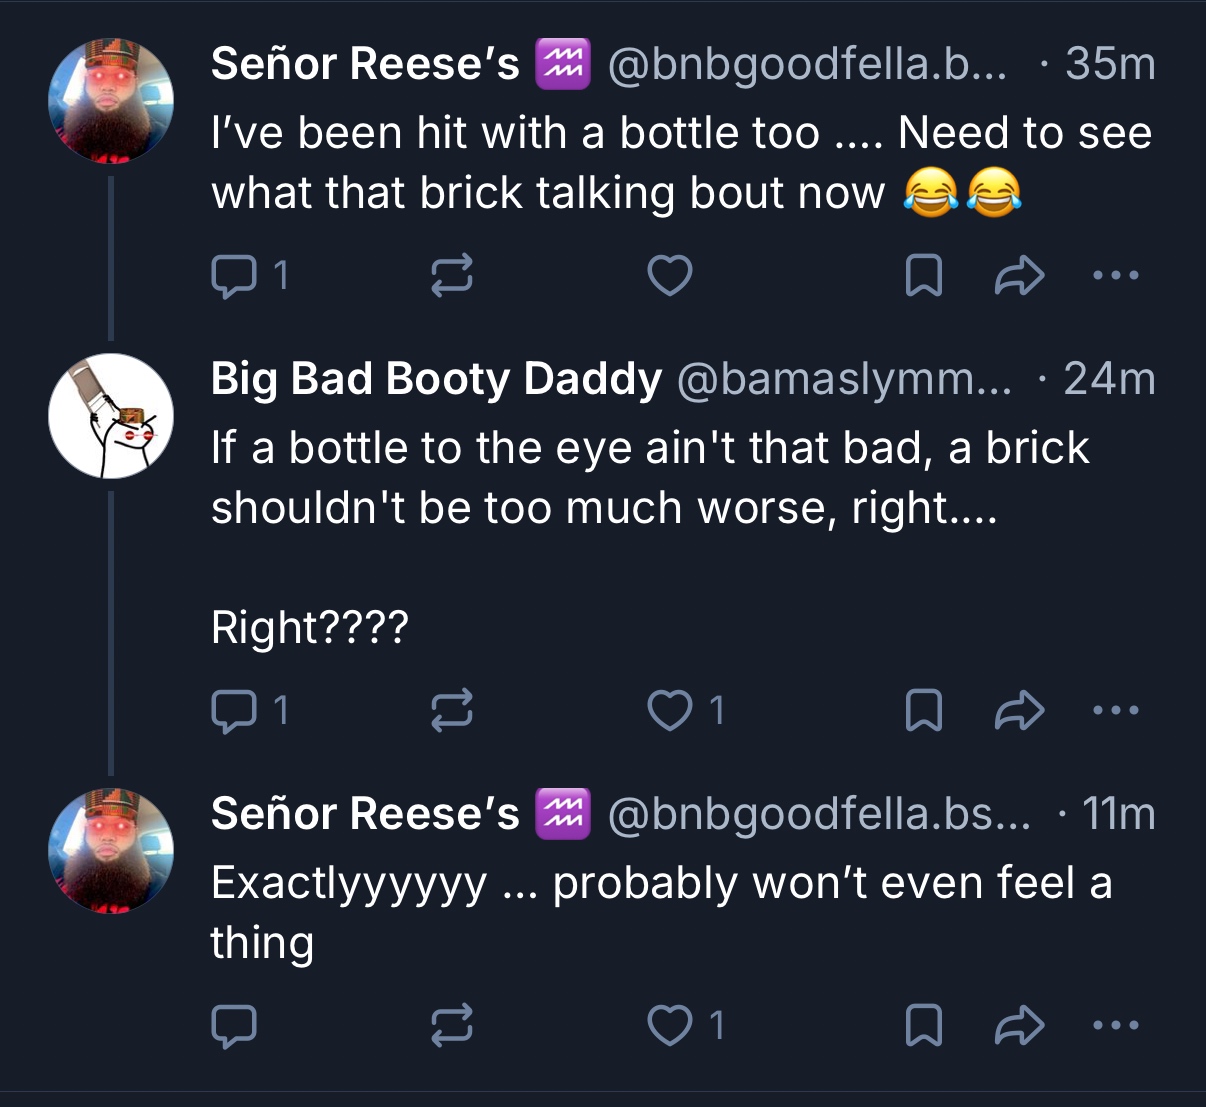Screen dimensions: 1206x1107
Task: Open the 11m post timestamp
Action: 1118,814
